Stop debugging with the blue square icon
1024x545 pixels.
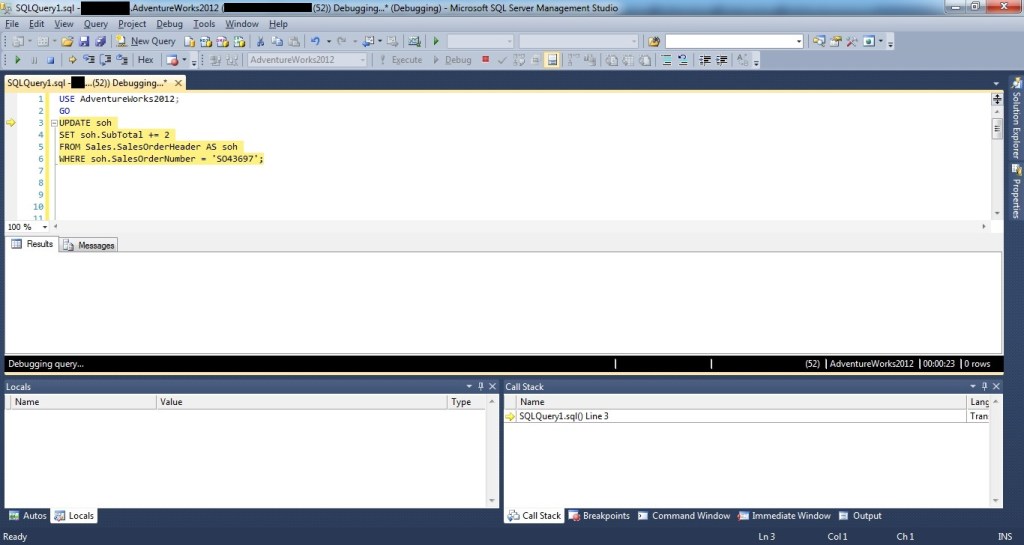[50, 60]
